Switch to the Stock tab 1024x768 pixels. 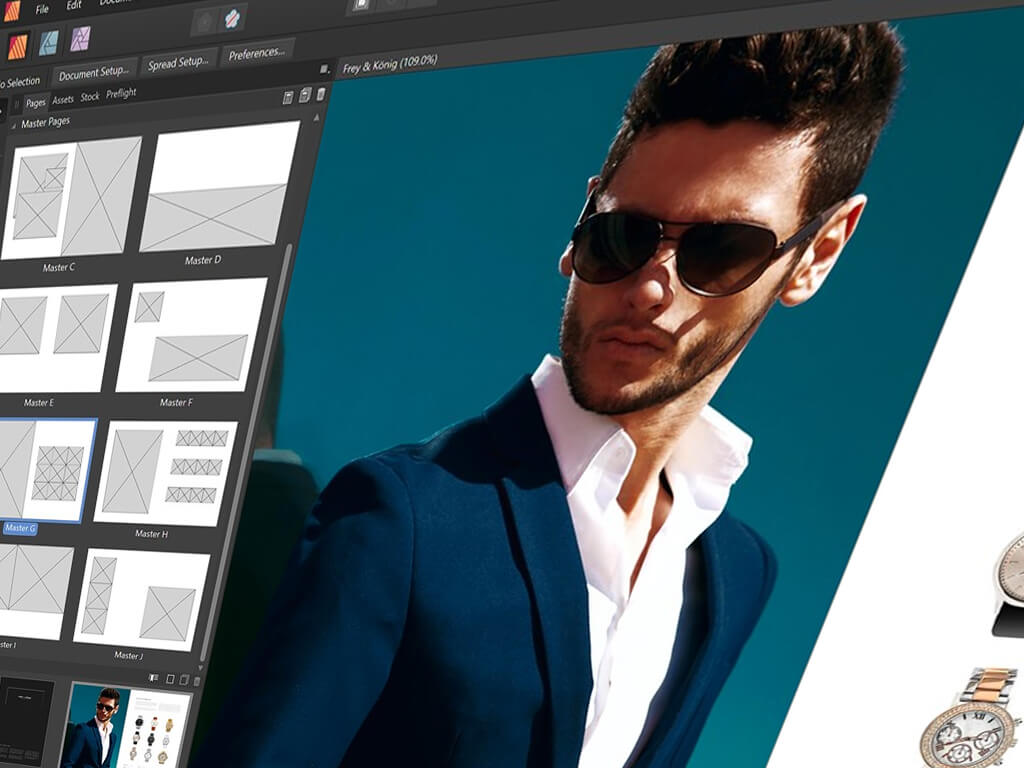point(90,97)
